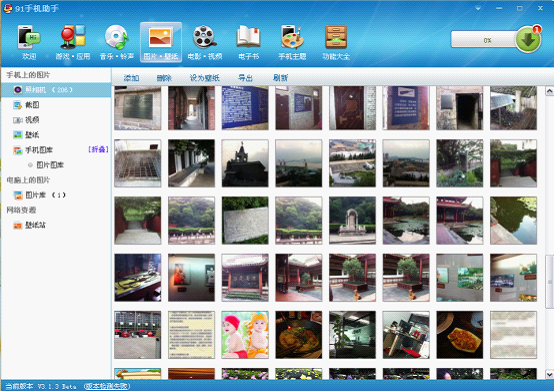The height and width of the screenshot is (391, 554).
Task: Click scrollbar up arrow in gallery
Action: 549,91
